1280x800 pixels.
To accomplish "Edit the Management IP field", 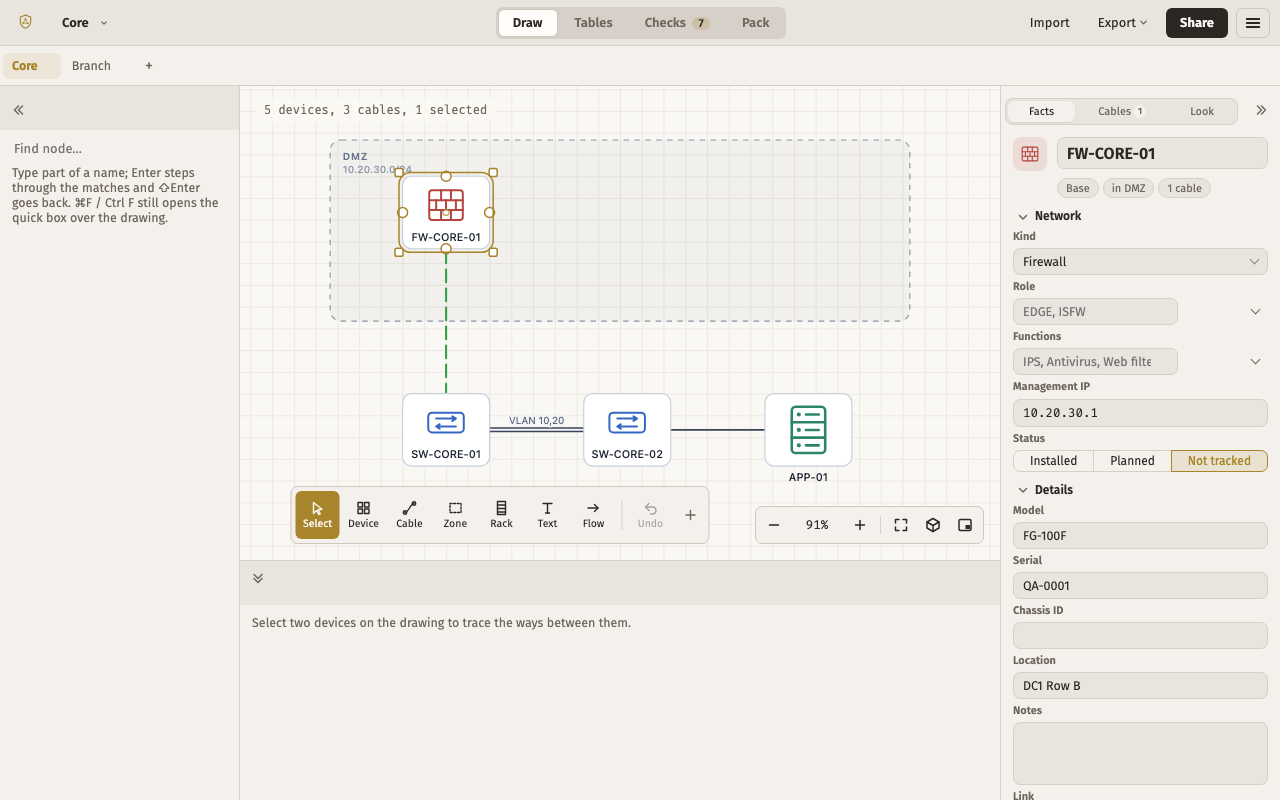I will click(x=1140, y=413).
